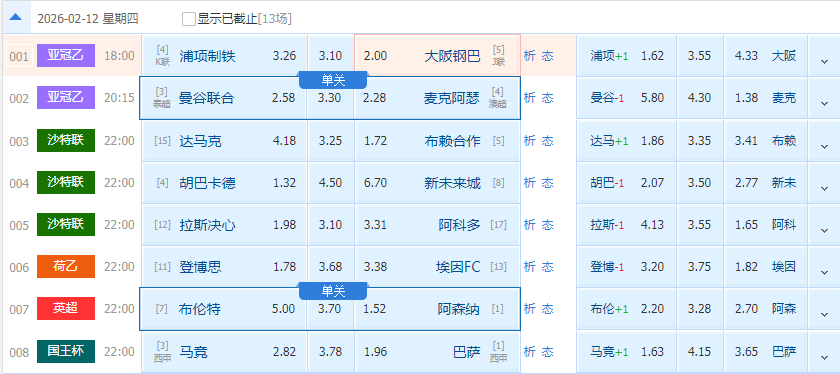Open 析 analysis for 拉斯决心 match
Viewport: 840px width, 374px height.
pyautogui.click(x=529, y=225)
